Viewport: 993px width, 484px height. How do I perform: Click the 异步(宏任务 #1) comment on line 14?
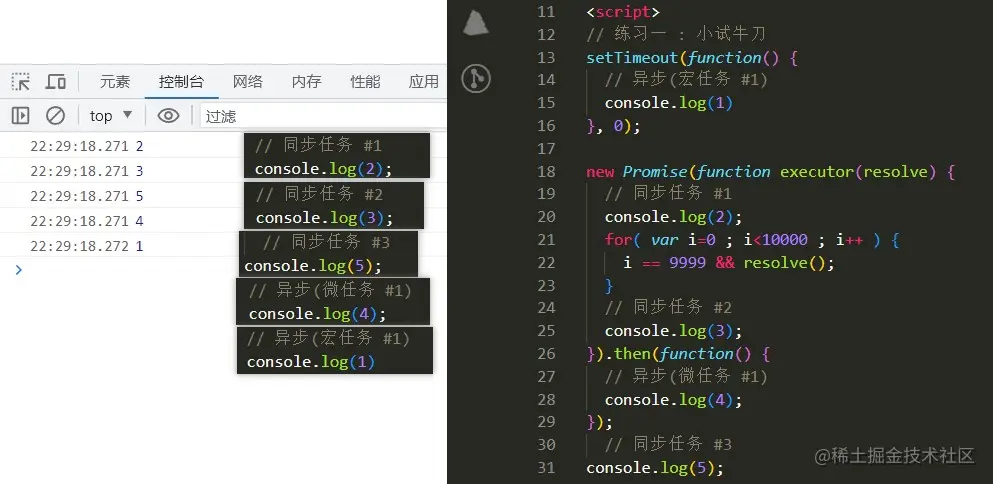(686, 80)
